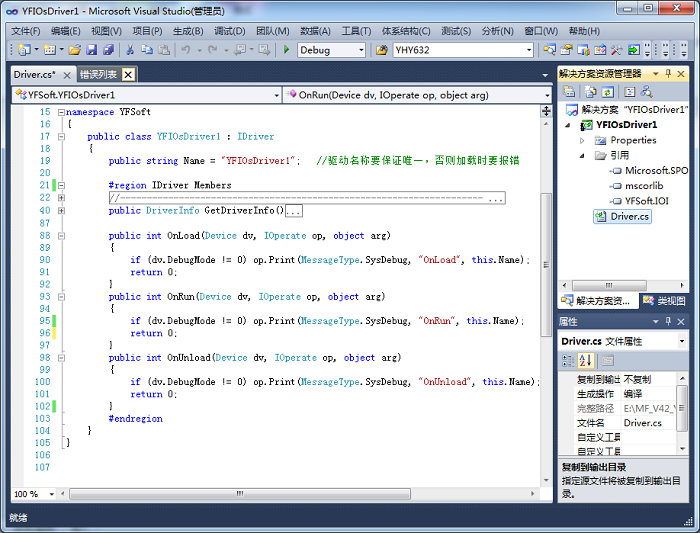Open the Debug configuration dropdown
The width and height of the screenshot is (700, 533).
click(x=361, y=50)
